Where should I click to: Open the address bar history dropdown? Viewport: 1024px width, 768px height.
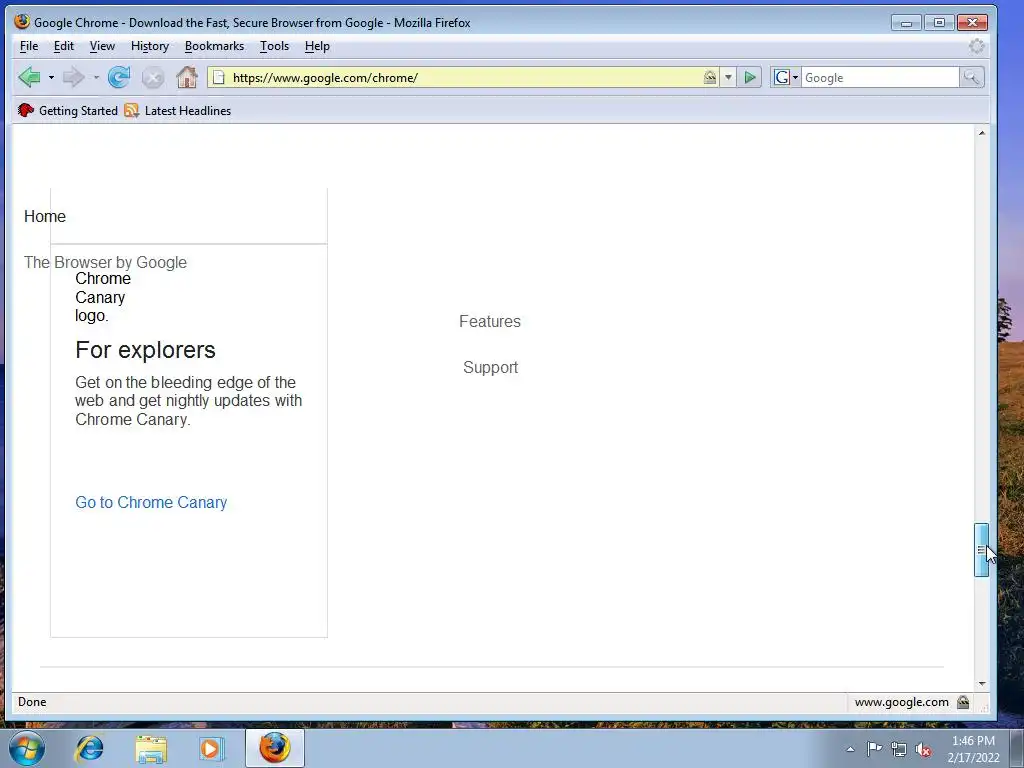tap(728, 78)
